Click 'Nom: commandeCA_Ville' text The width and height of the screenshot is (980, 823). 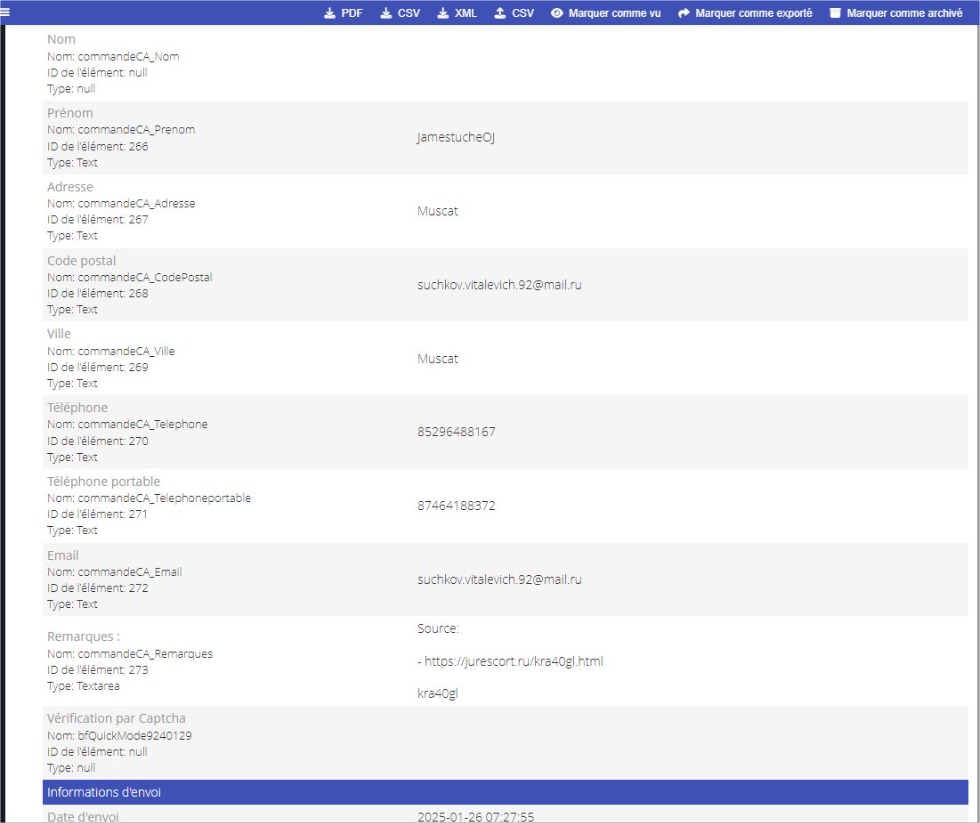(x=111, y=351)
